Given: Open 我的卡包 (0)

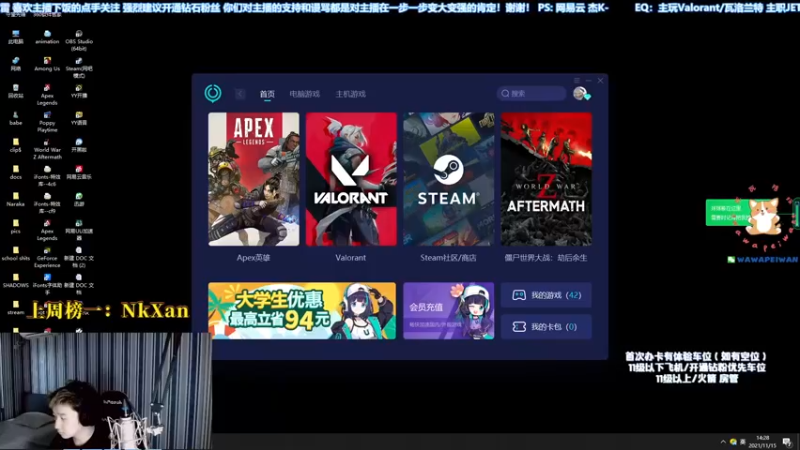Looking at the screenshot, I should pos(546,327).
